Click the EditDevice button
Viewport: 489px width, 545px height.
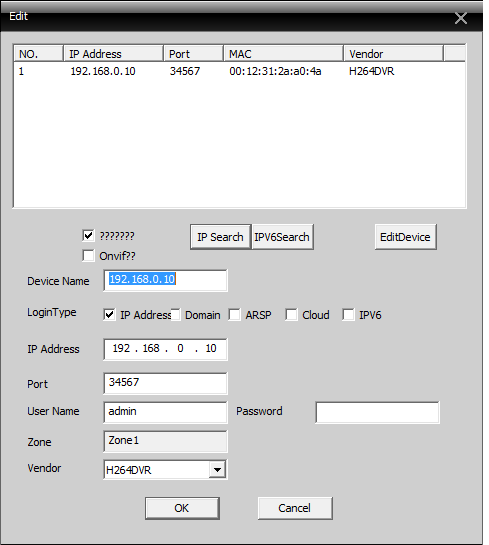(405, 237)
